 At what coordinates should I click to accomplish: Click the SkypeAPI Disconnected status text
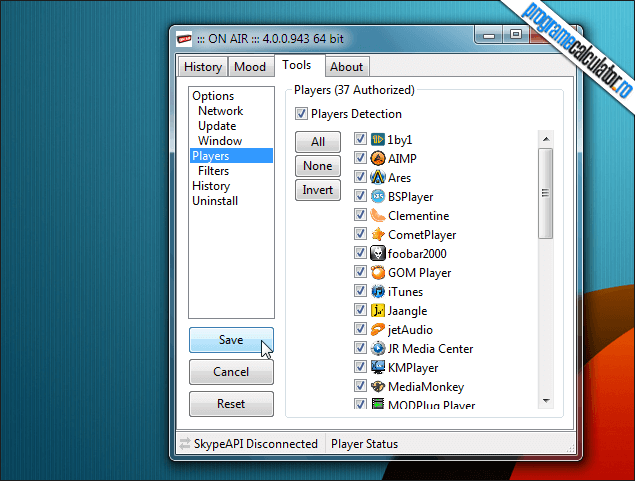pos(256,444)
